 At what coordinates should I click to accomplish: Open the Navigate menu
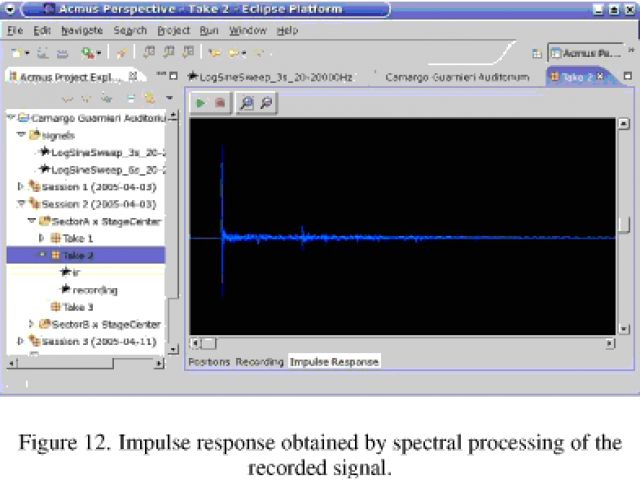tap(81, 31)
